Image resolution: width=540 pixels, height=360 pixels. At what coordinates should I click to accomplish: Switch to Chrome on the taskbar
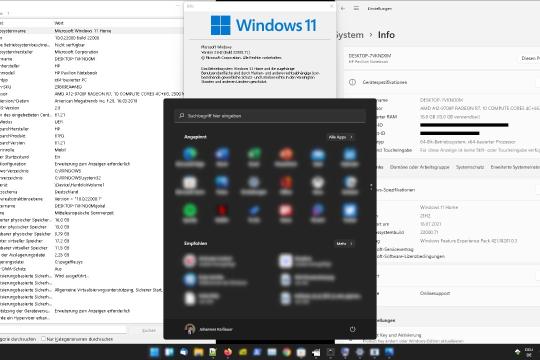click(x=286, y=352)
